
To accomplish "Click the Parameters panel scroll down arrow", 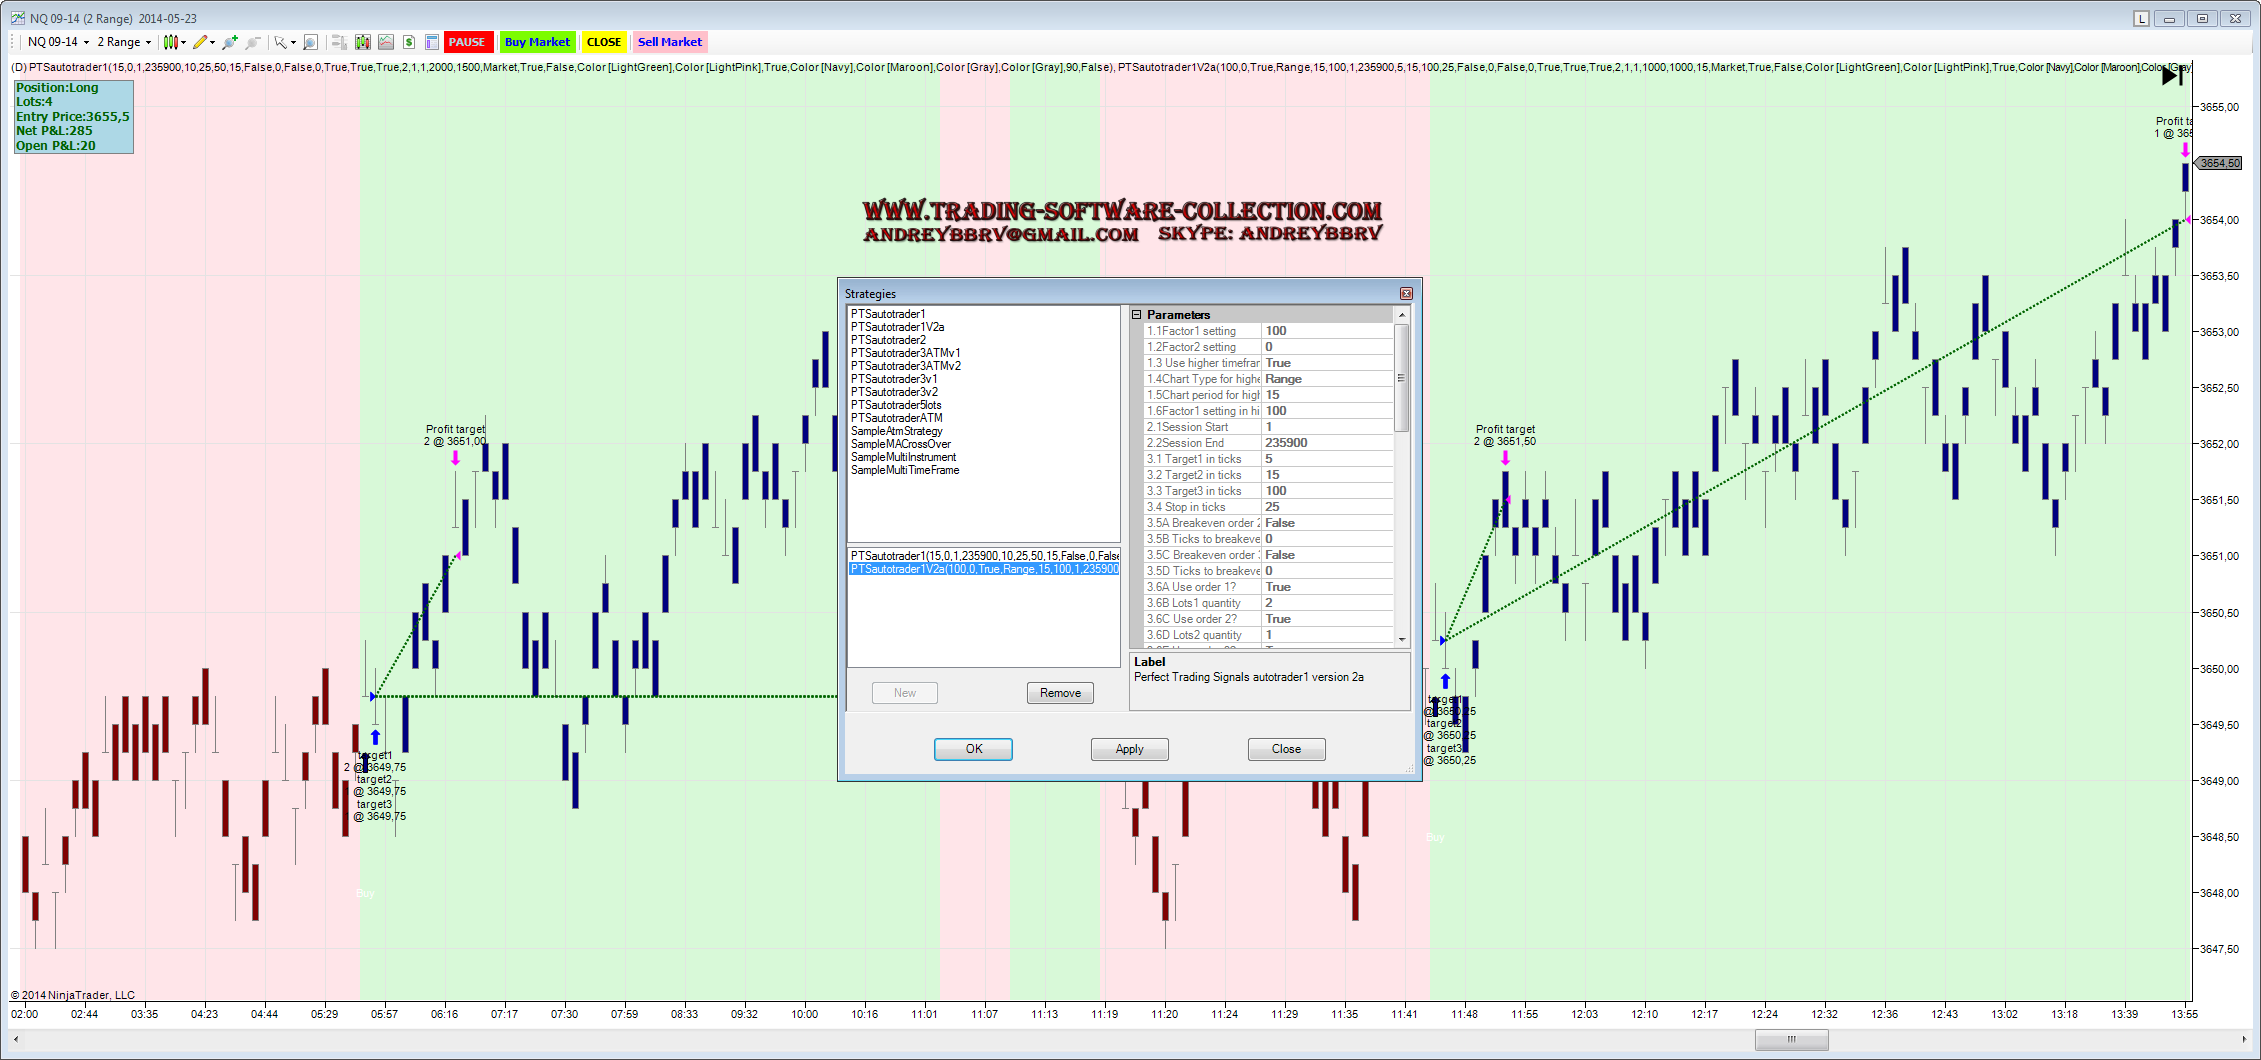I will tap(1402, 639).
